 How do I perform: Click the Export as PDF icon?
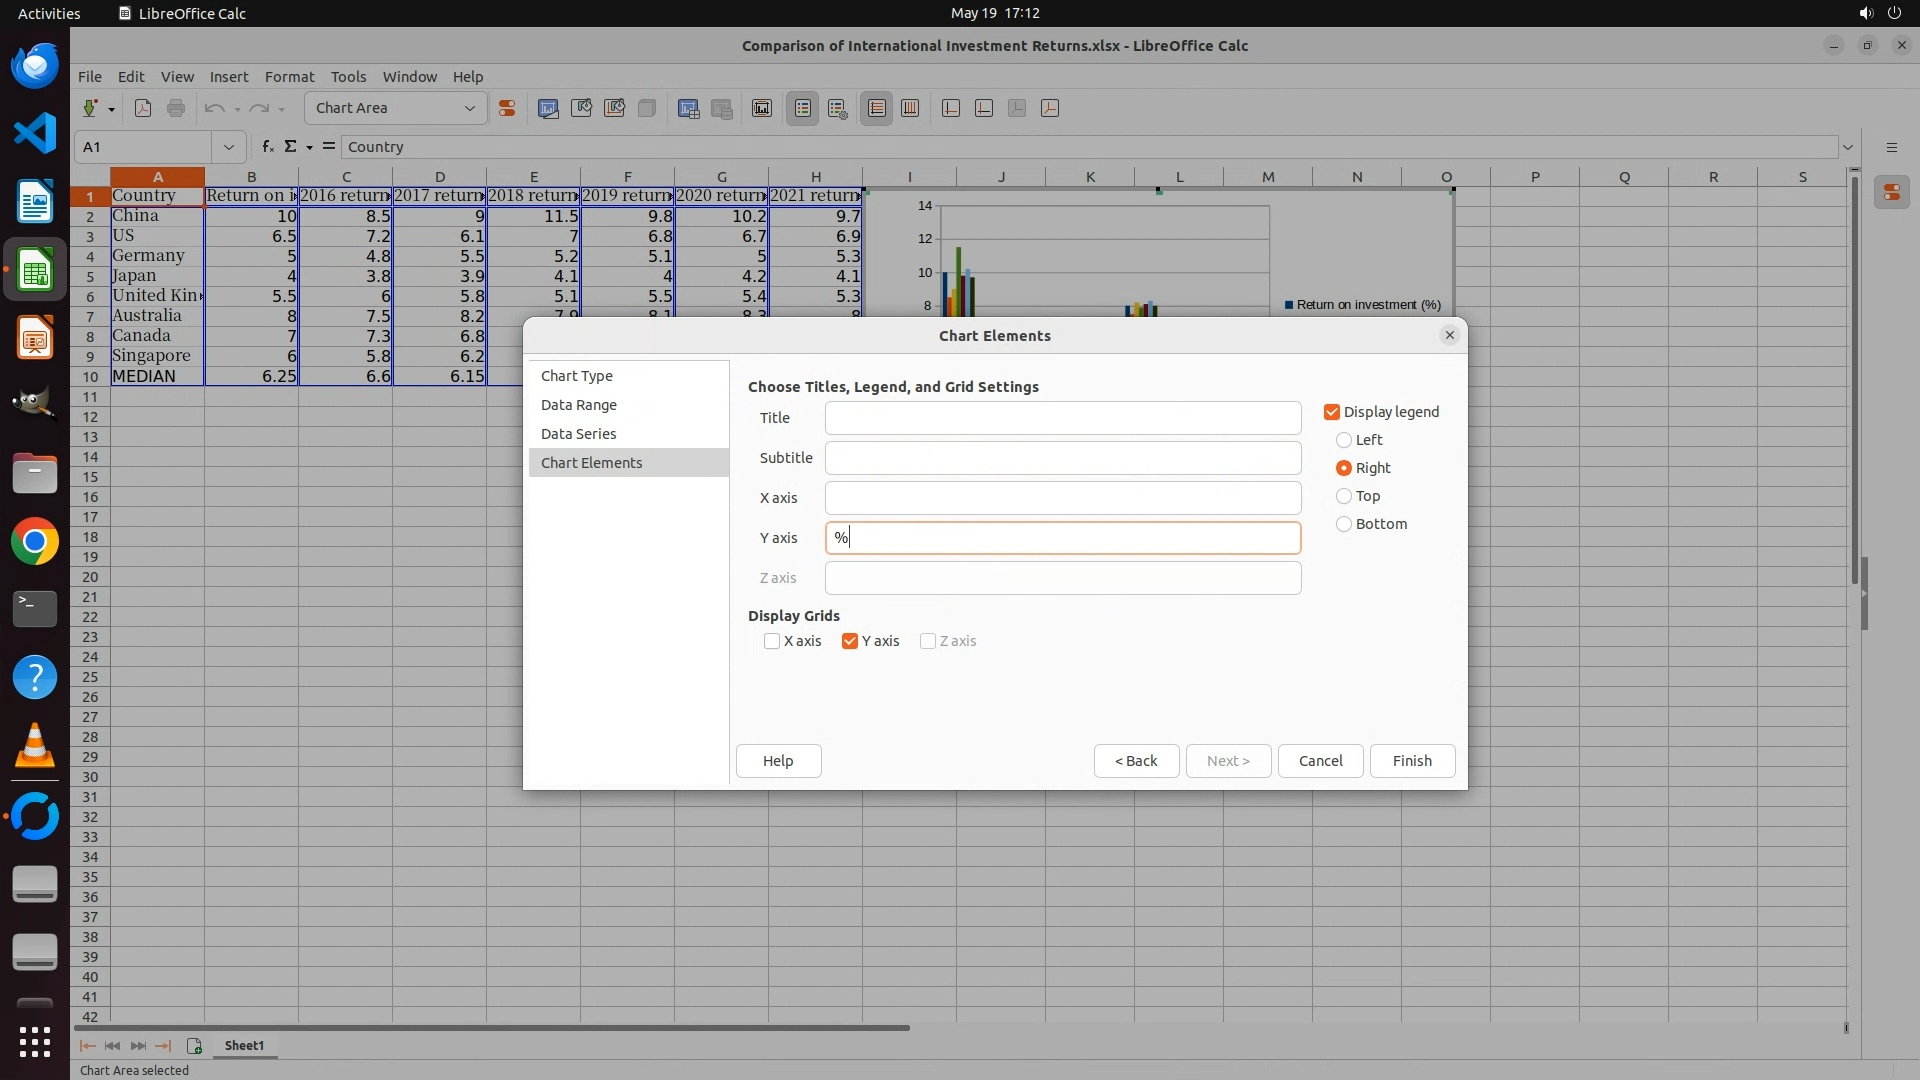coord(143,108)
